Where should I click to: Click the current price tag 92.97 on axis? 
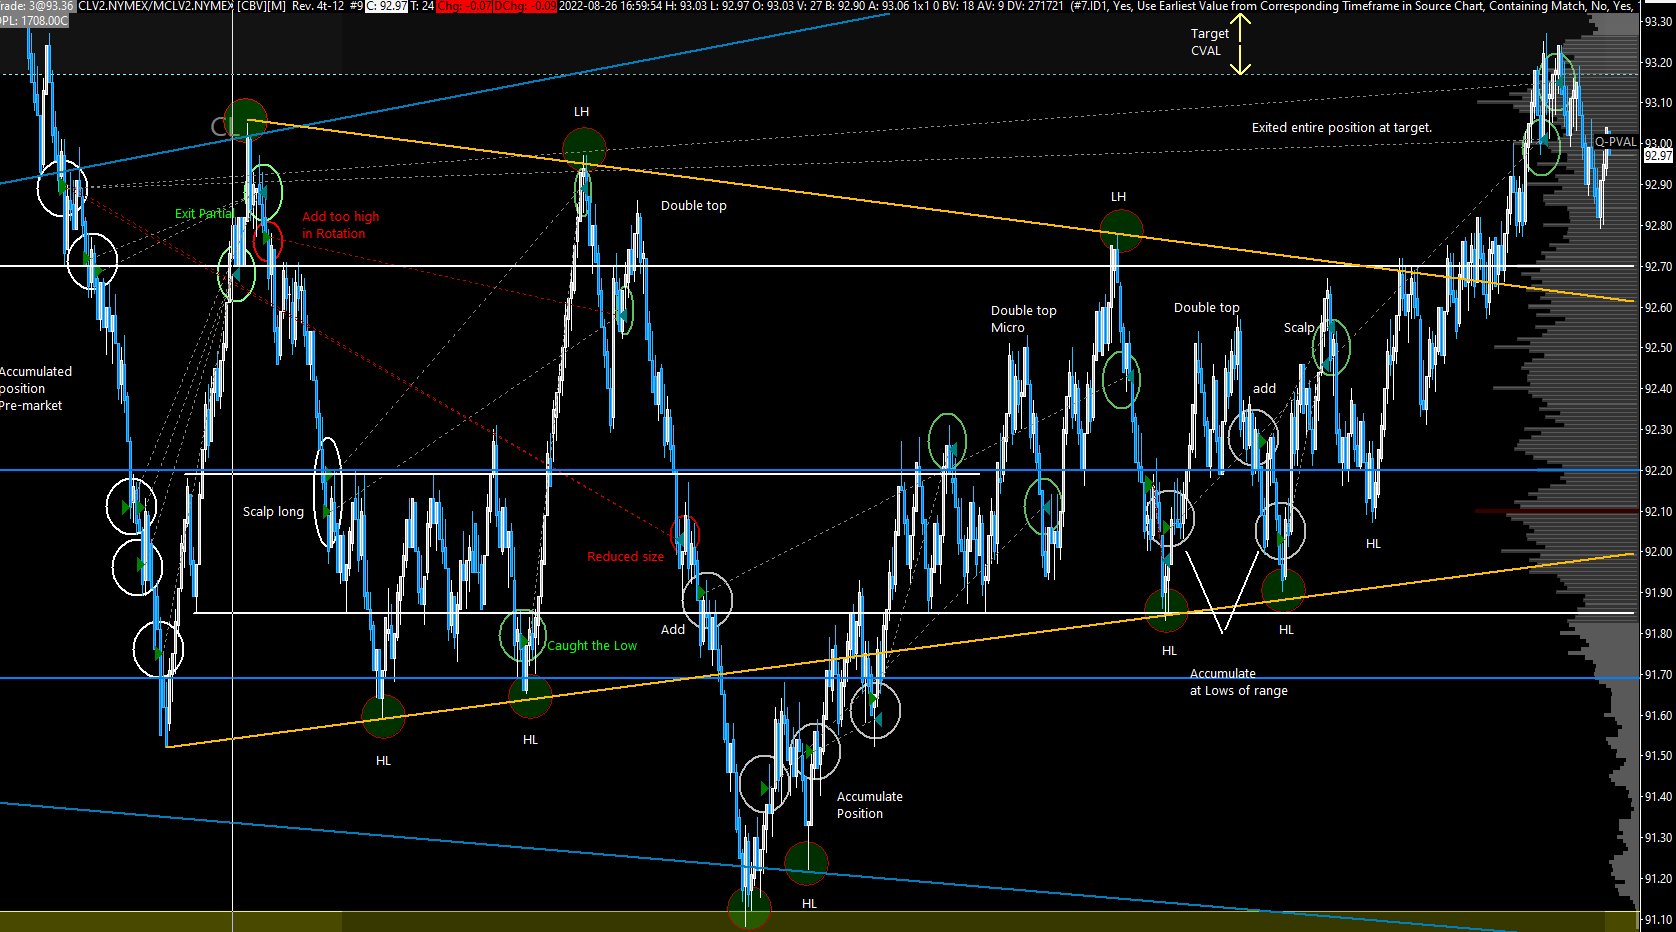1658,156
